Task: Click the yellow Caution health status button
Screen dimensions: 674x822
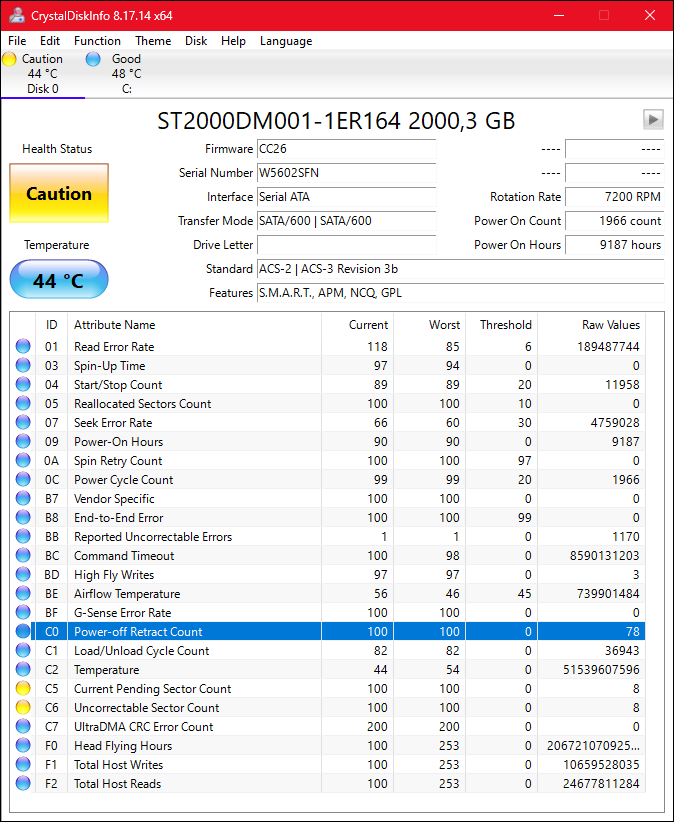Action: click(x=59, y=193)
